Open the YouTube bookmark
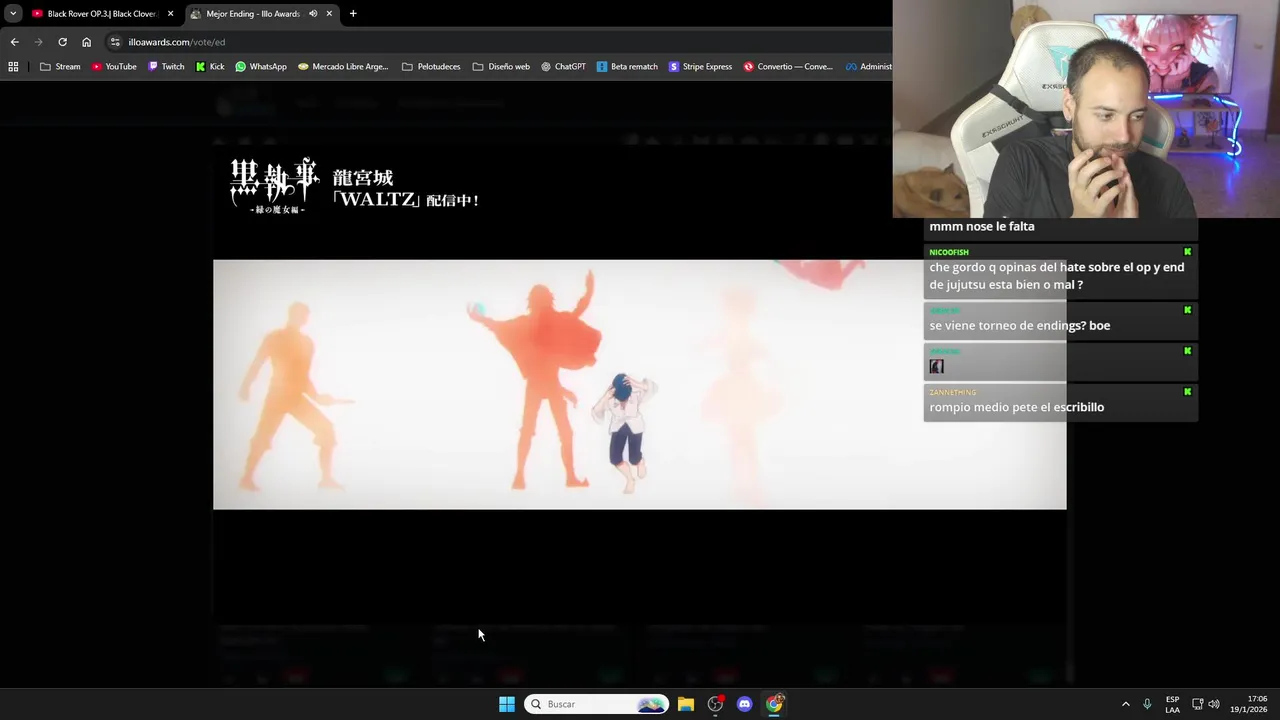 click(x=114, y=67)
